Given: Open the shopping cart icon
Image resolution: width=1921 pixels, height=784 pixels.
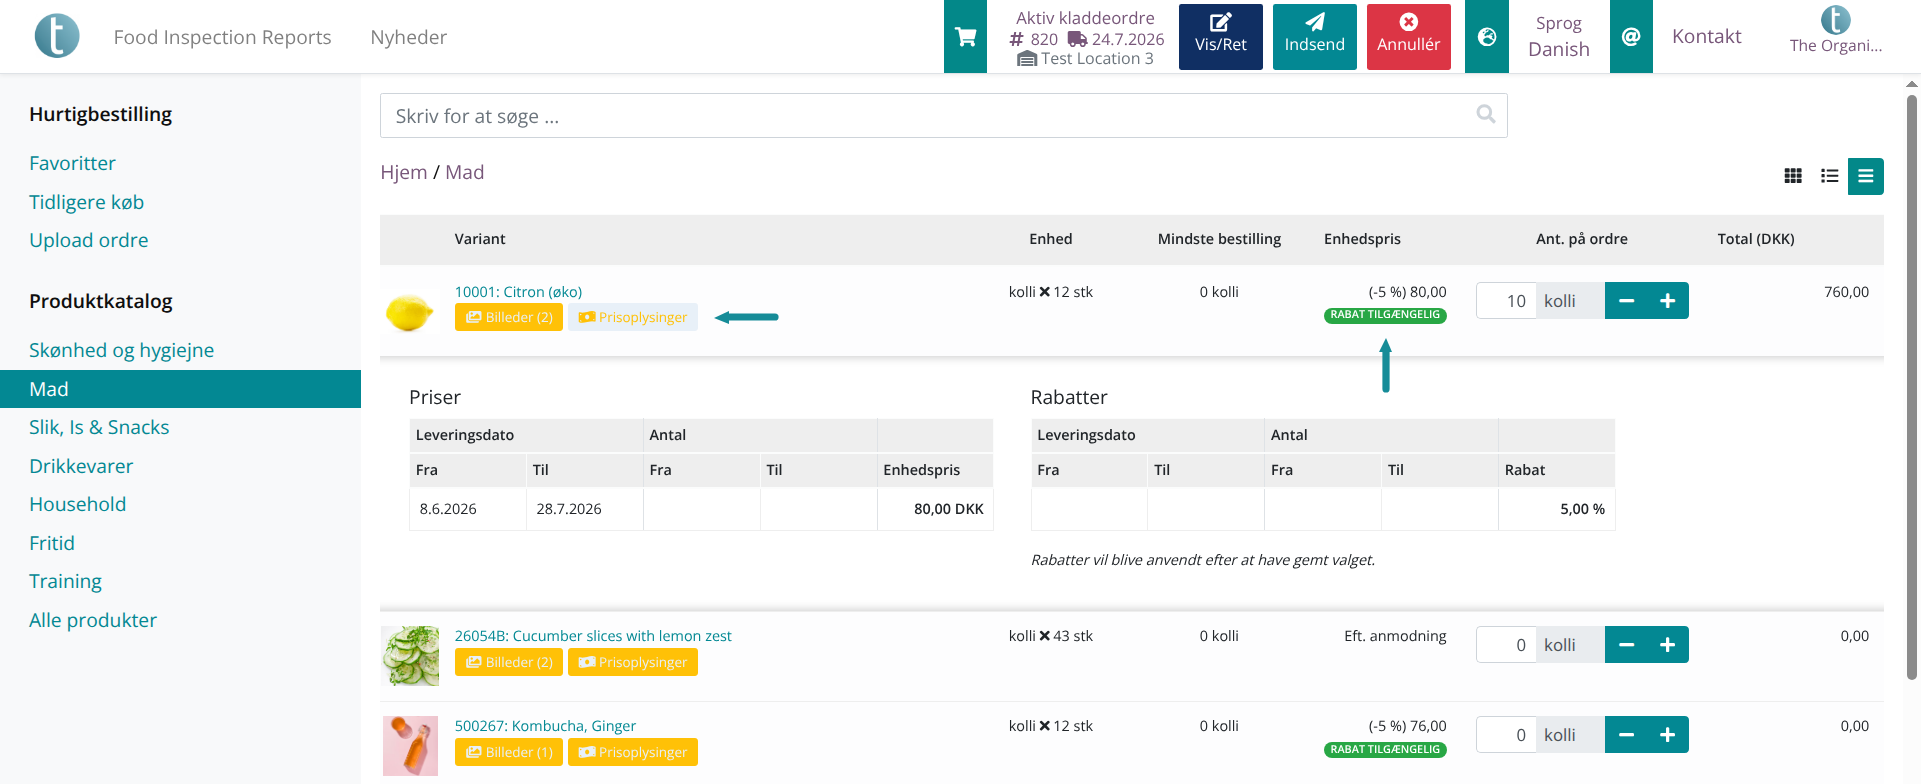Looking at the screenshot, I should tap(965, 37).
